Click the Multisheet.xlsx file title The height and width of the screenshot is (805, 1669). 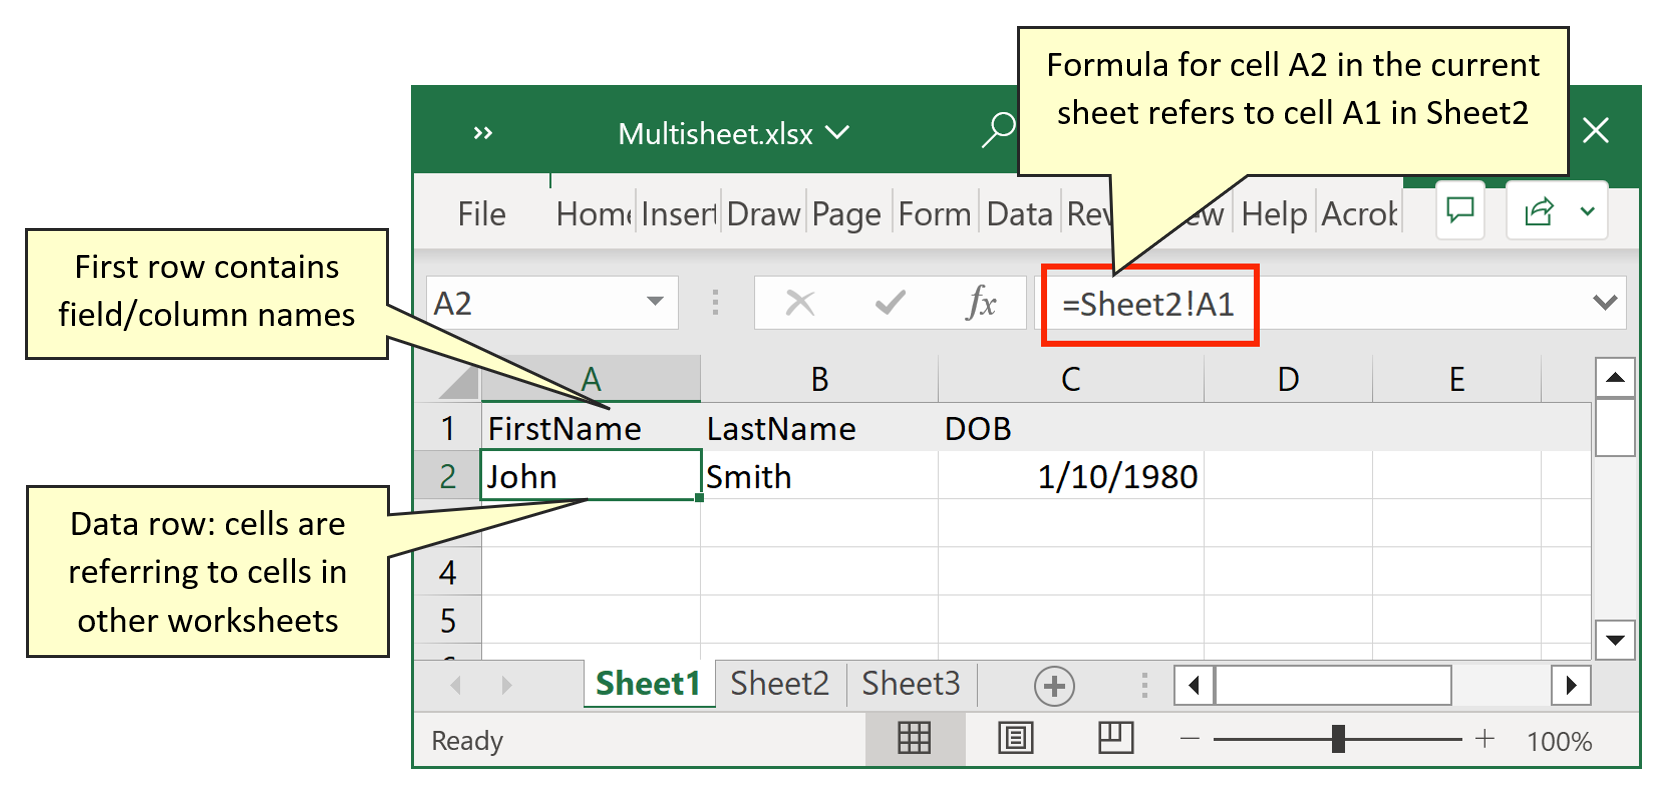715,134
